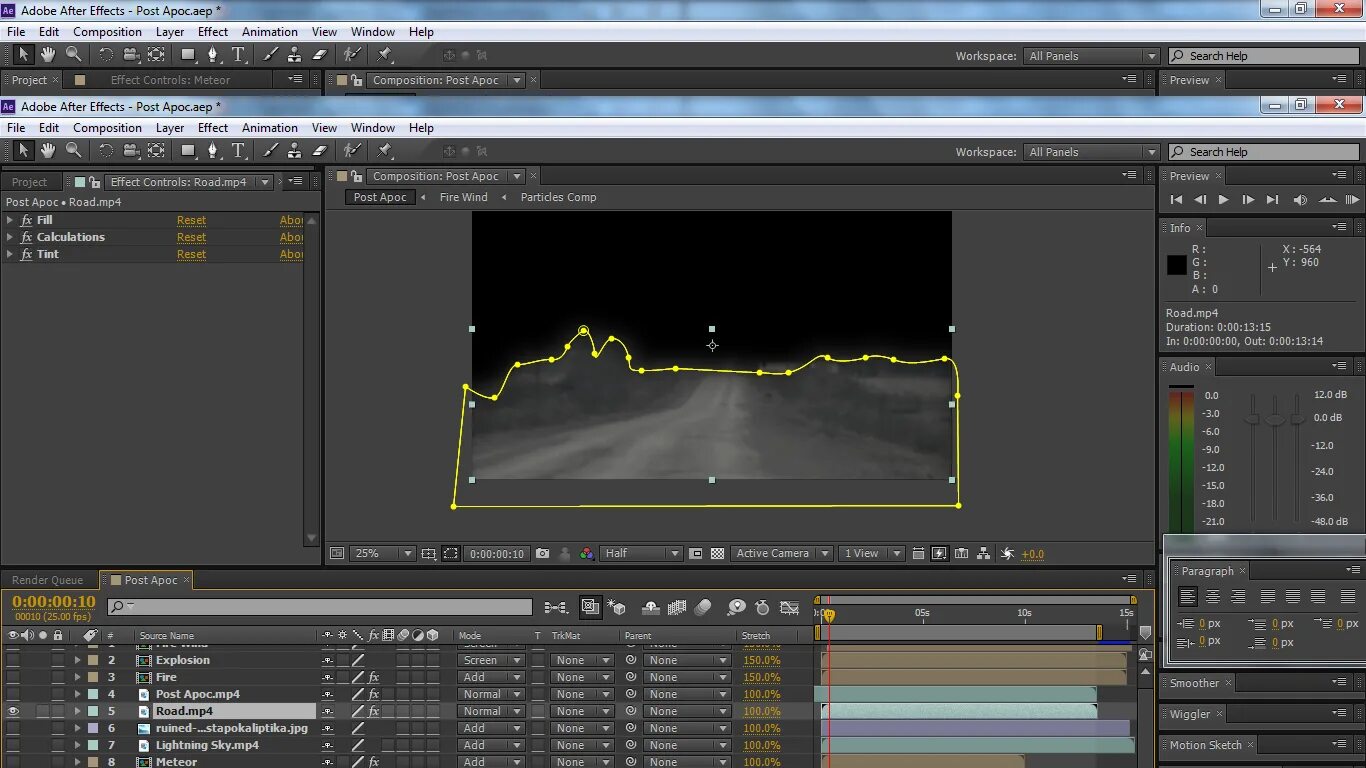Click the Reset Exposure icon
The image size is (1366, 768).
tap(1007, 553)
